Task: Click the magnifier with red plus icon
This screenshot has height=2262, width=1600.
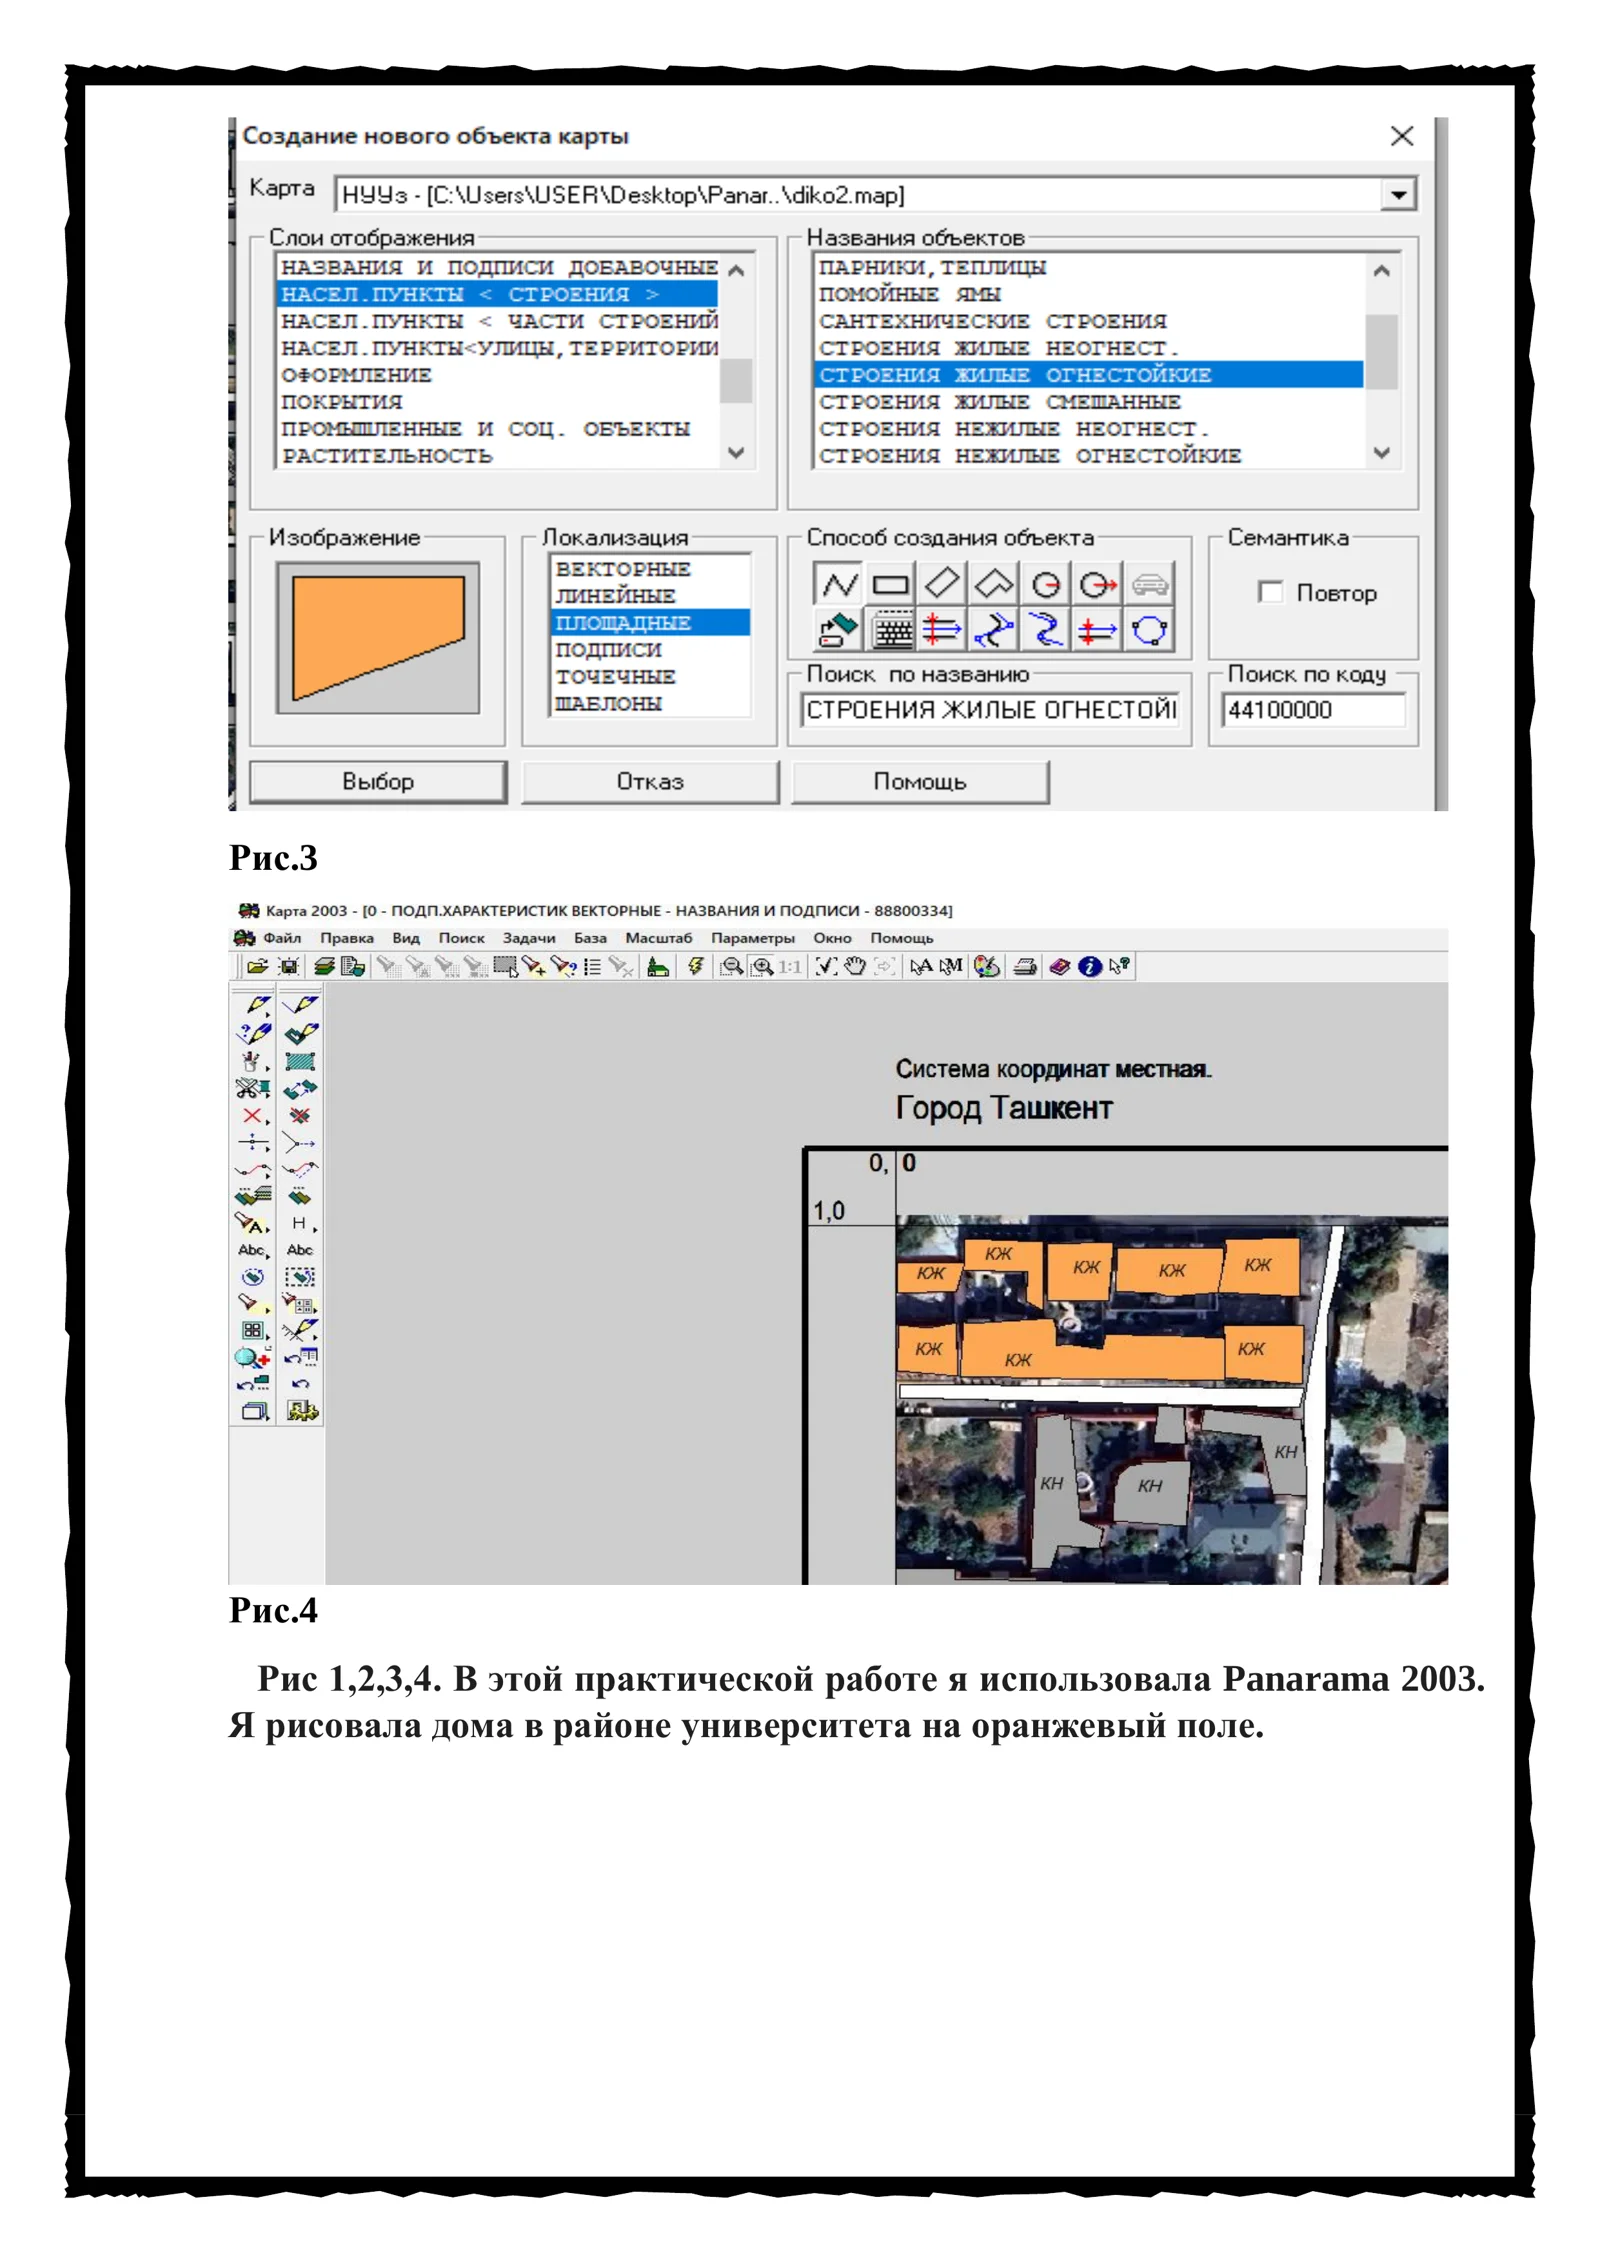Action: click(253, 1357)
